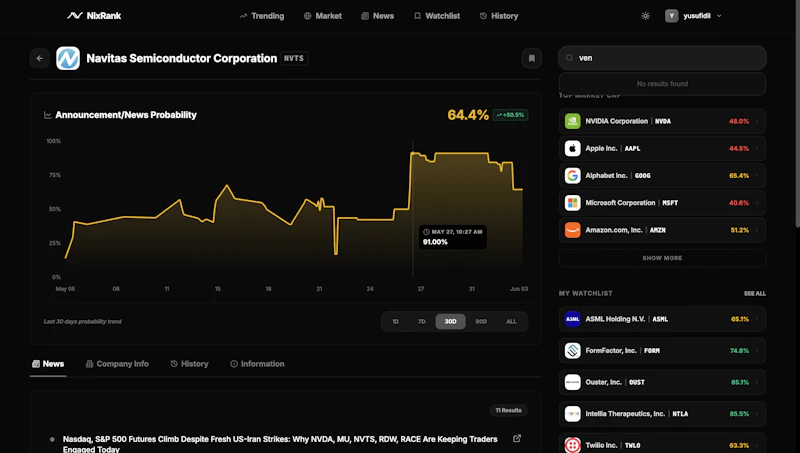Open Amazon.com, Inc. AMZN row
Screen dimensions: 800x453
662,230
